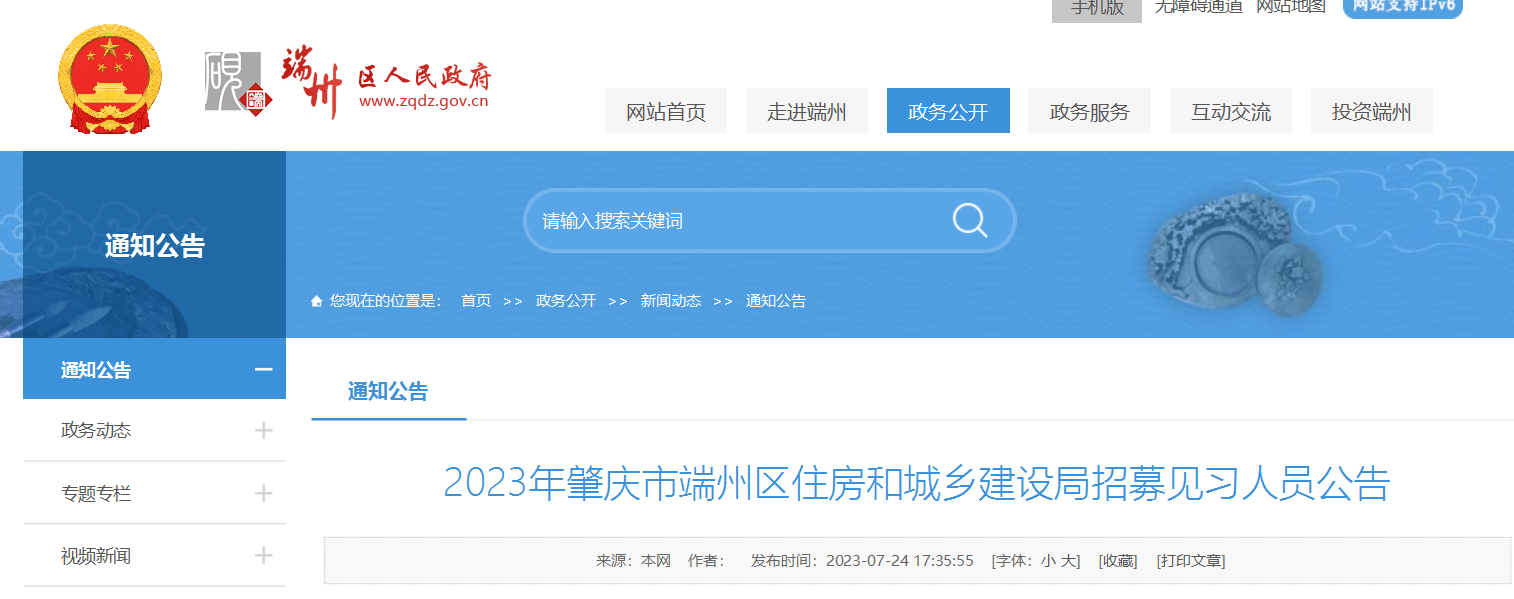Click the article title 2023年肇庆市端州区住房和城乡建设局招募见习人员公告
Viewport: 1514px width, 599px height.
(917, 484)
